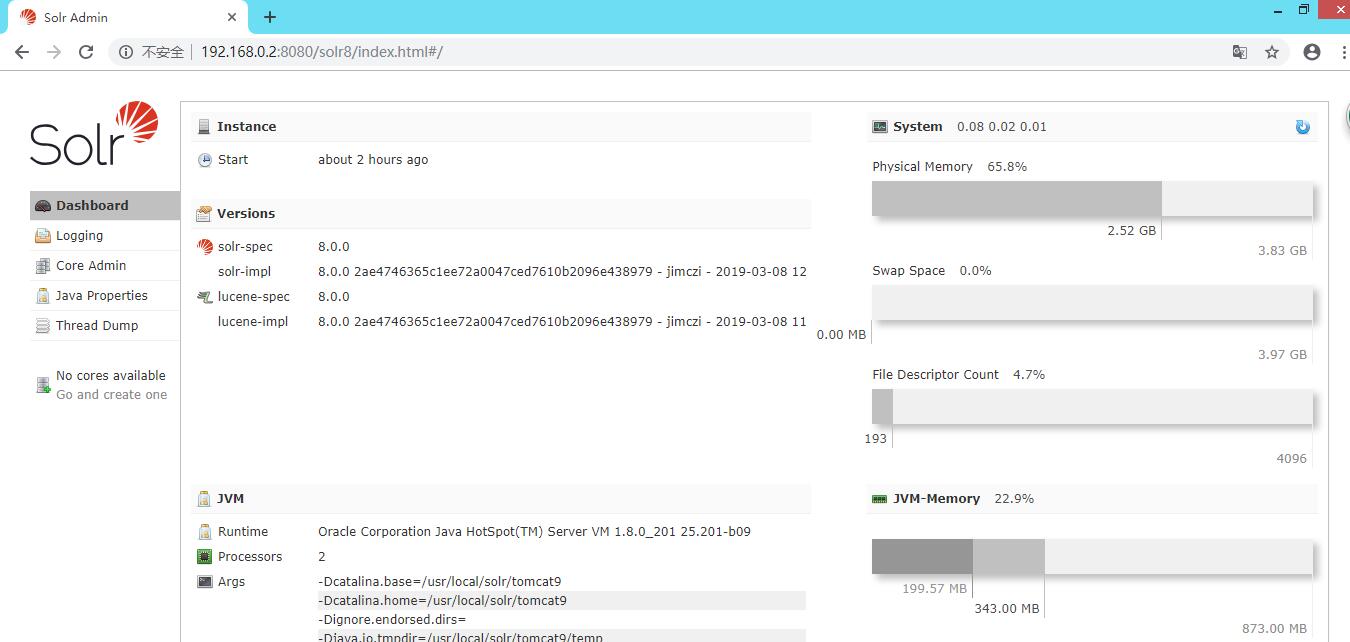Click the File Descriptor Count bar
The height and width of the screenshot is (642, 1350).
1092,407
